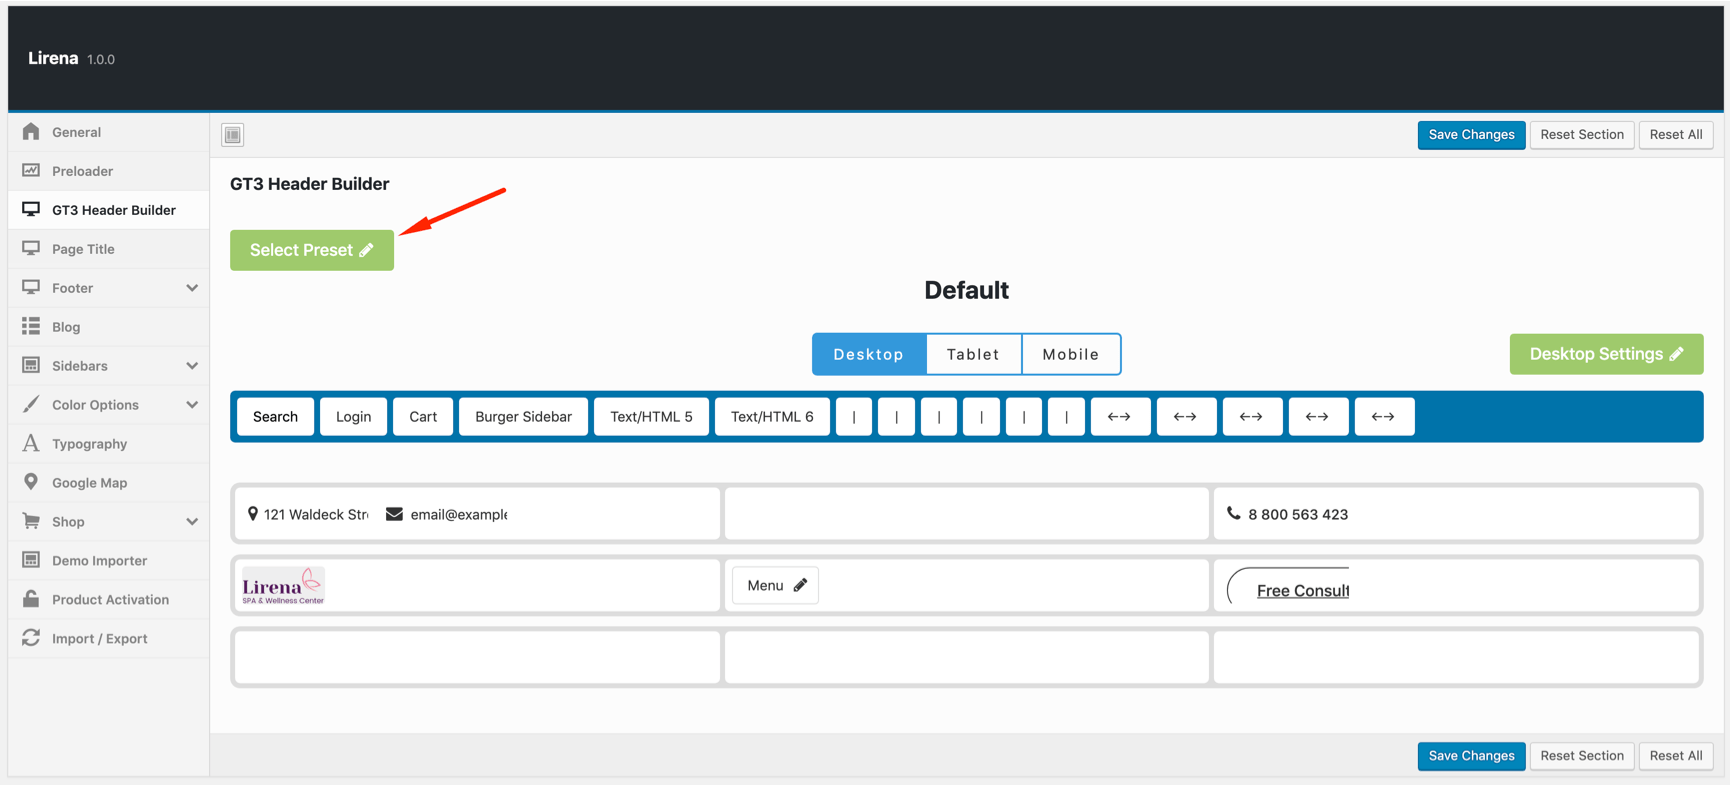This screenshot has width=1730, height=785.
Task: Click the Typography letter A icon
Action: coord(31,443)
